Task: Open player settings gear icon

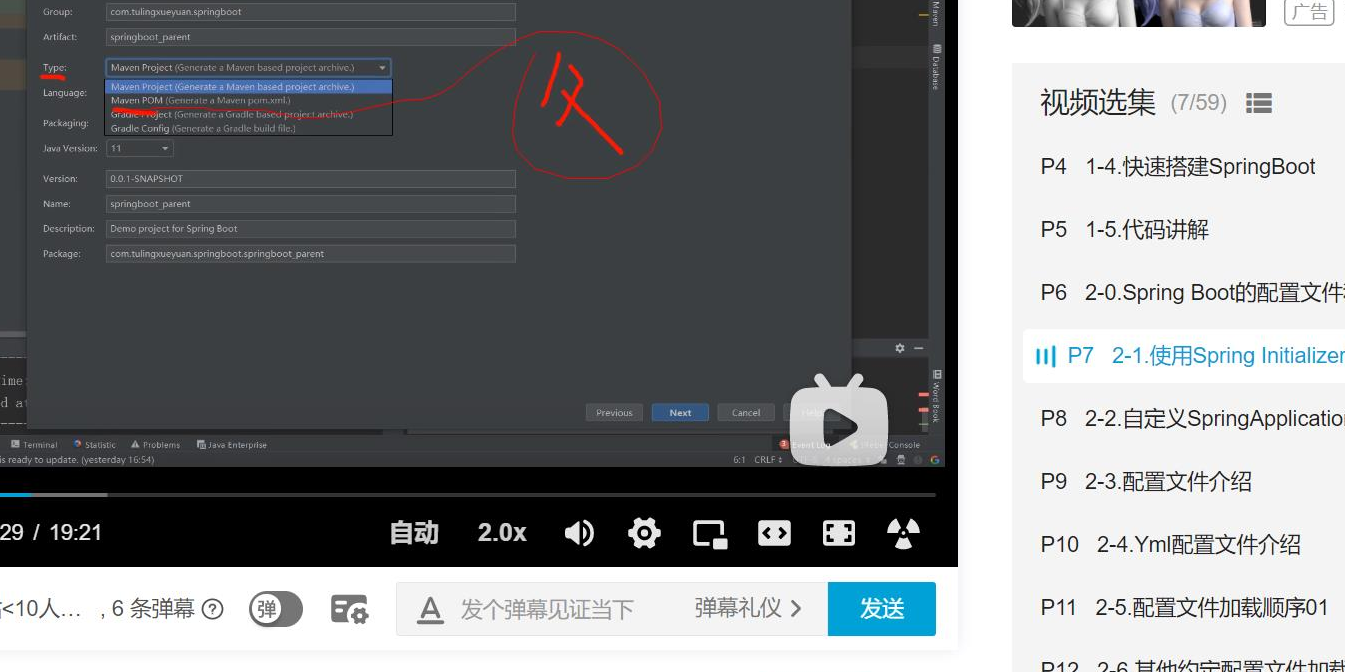Action: pyautogui.click(x=644, y=533)
